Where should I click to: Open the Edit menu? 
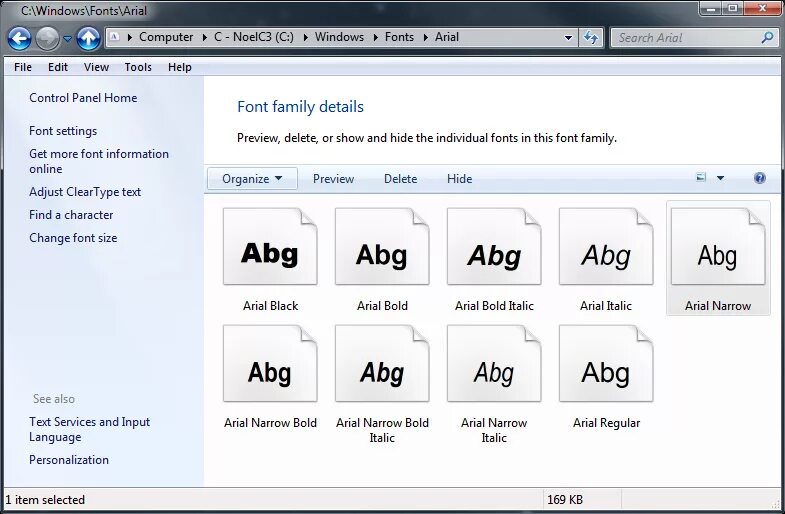58,67
